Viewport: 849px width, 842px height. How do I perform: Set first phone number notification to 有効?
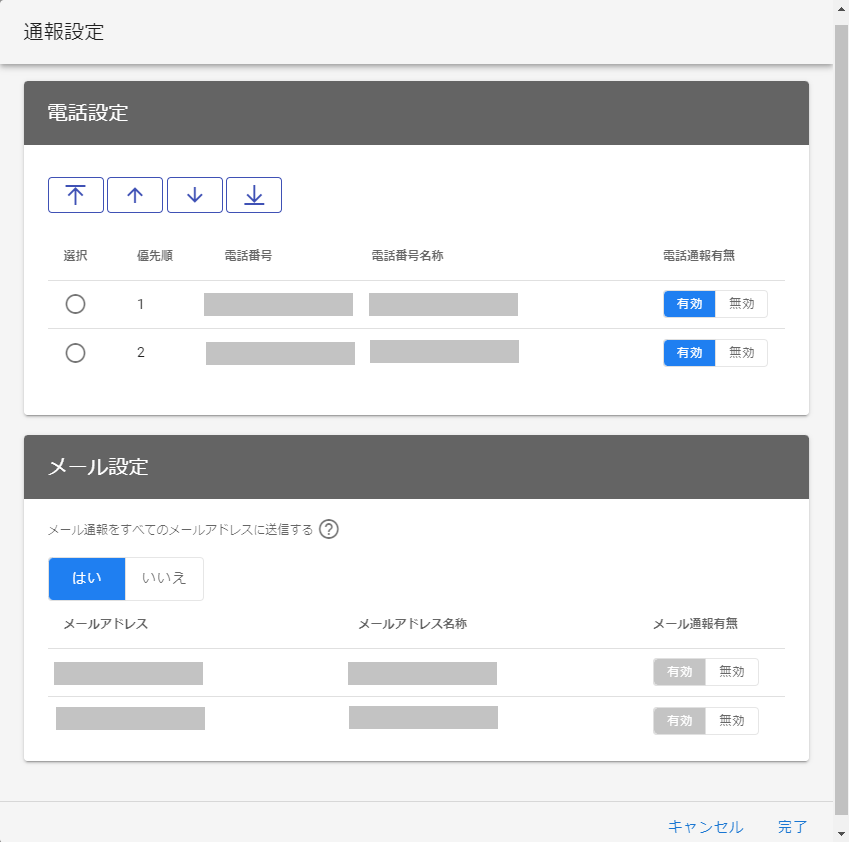(689, 304)
